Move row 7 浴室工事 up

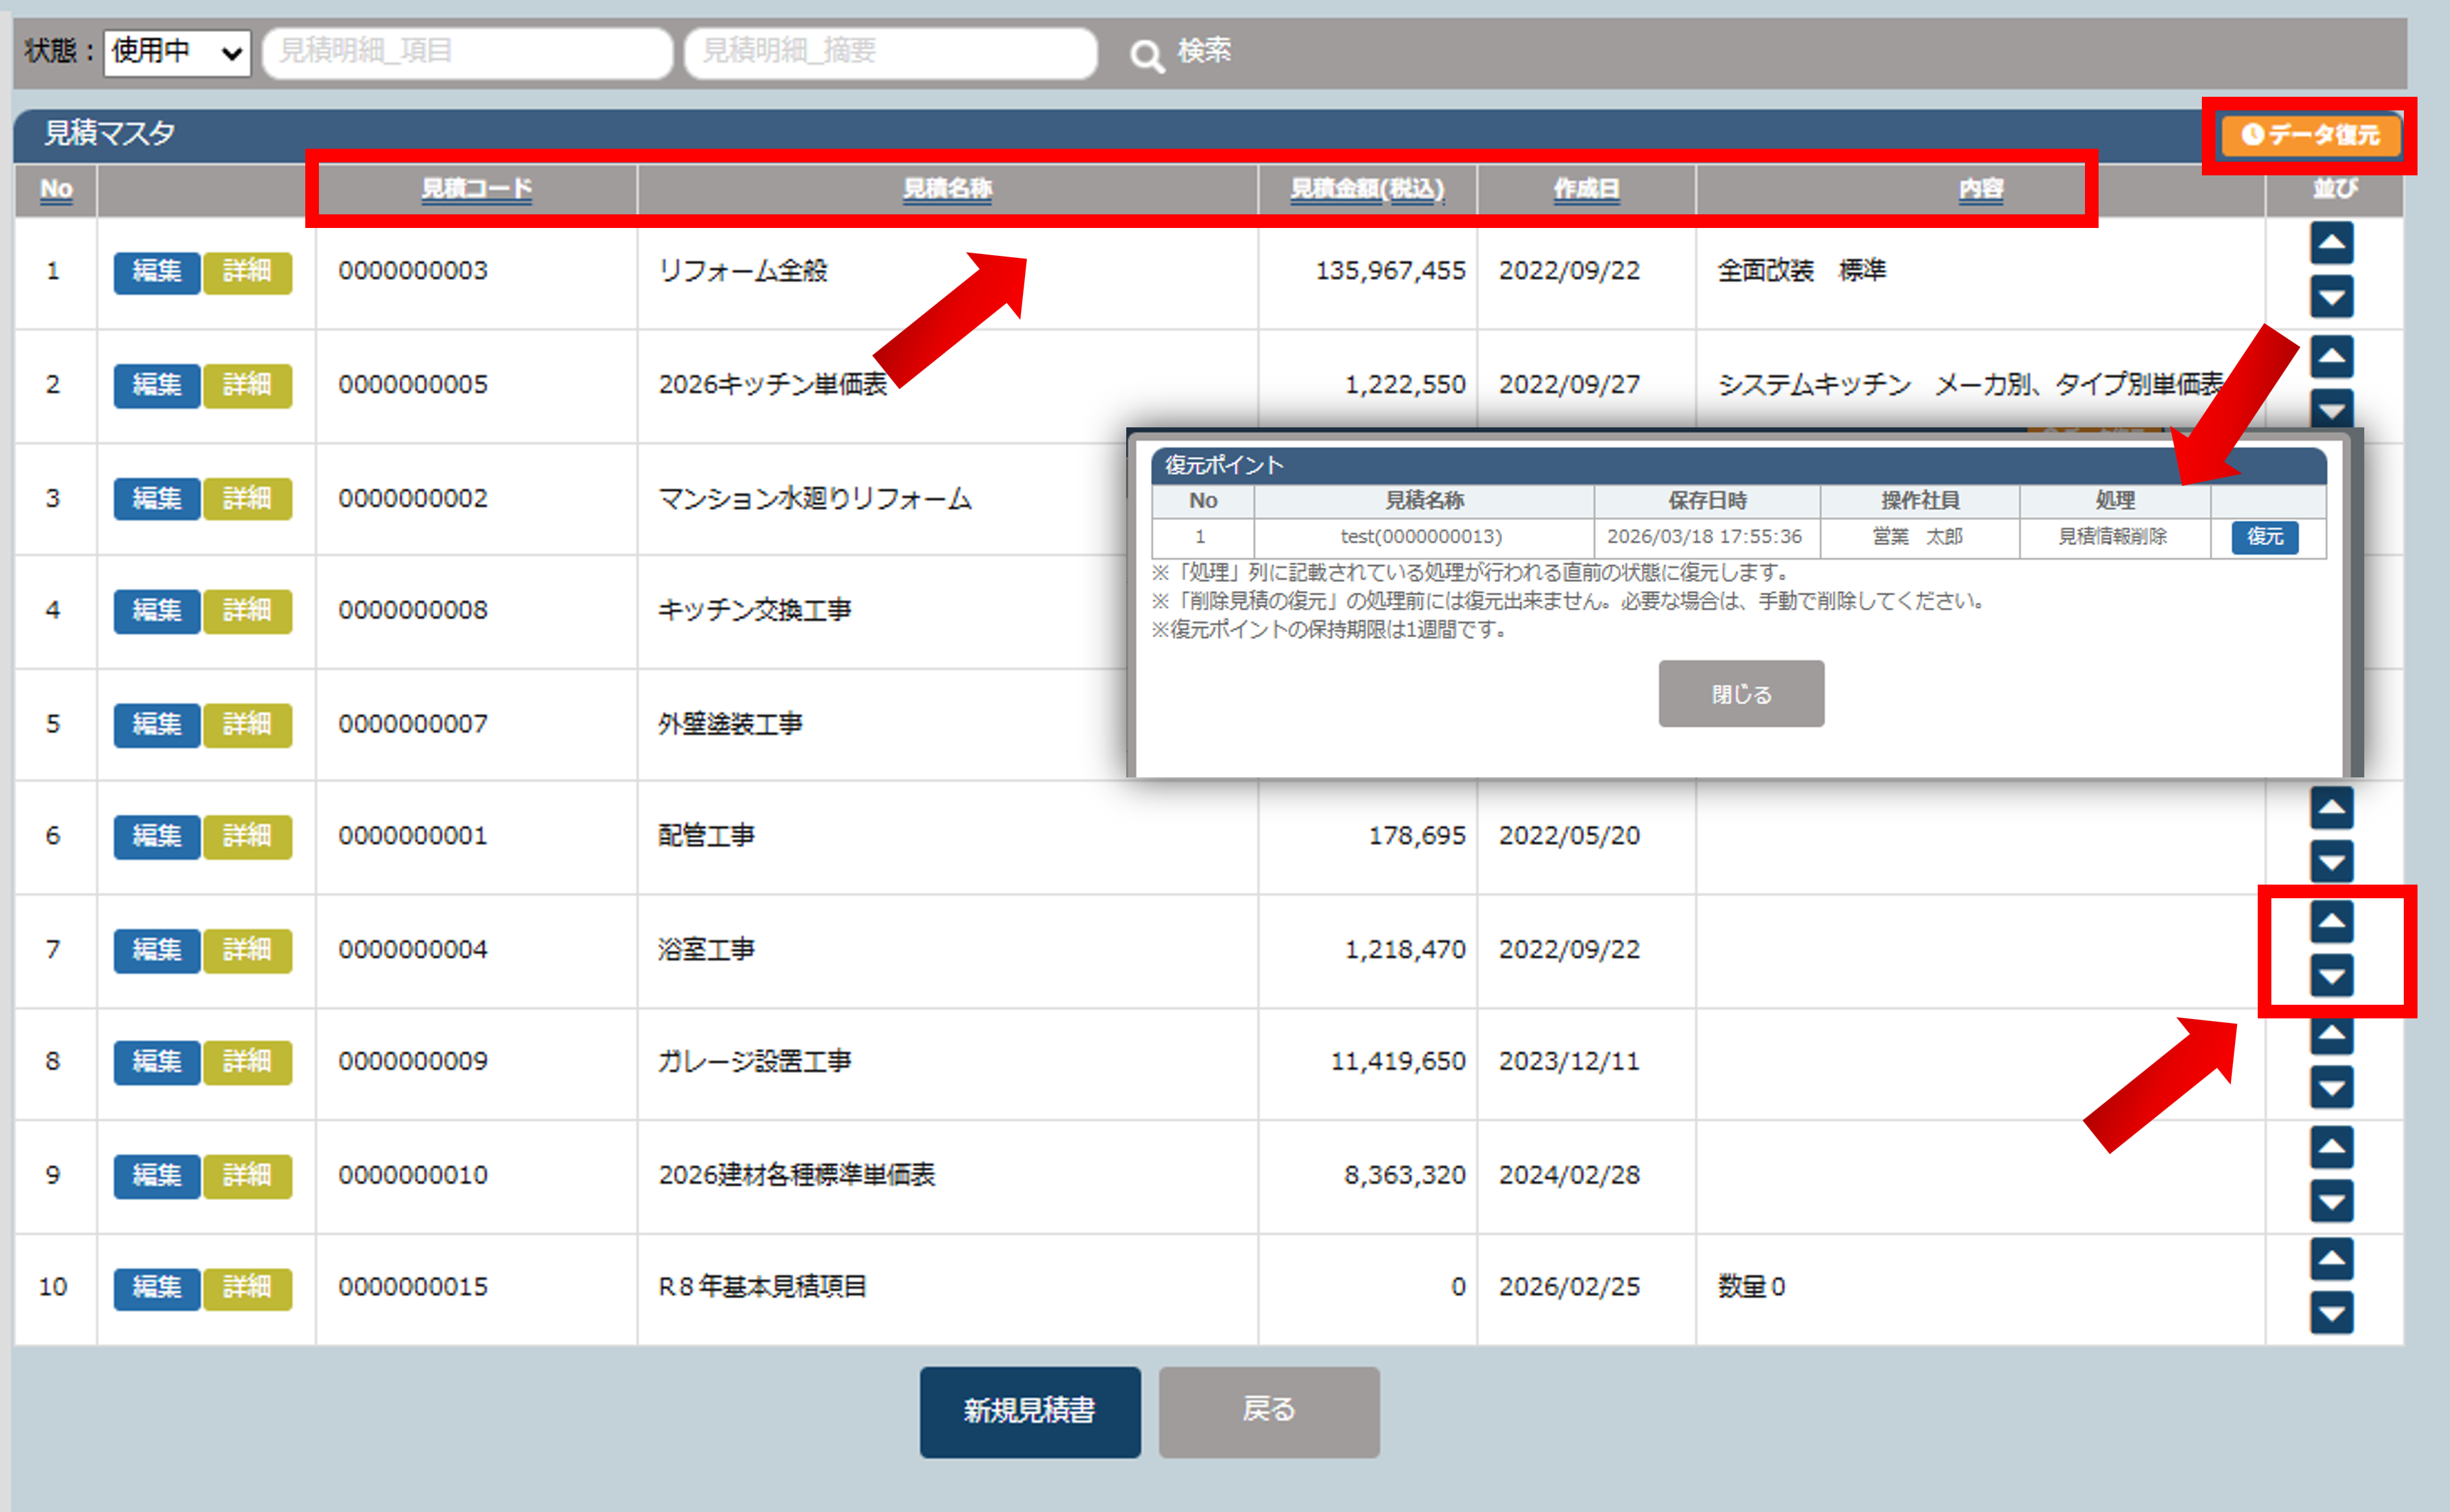(2331, 922)
